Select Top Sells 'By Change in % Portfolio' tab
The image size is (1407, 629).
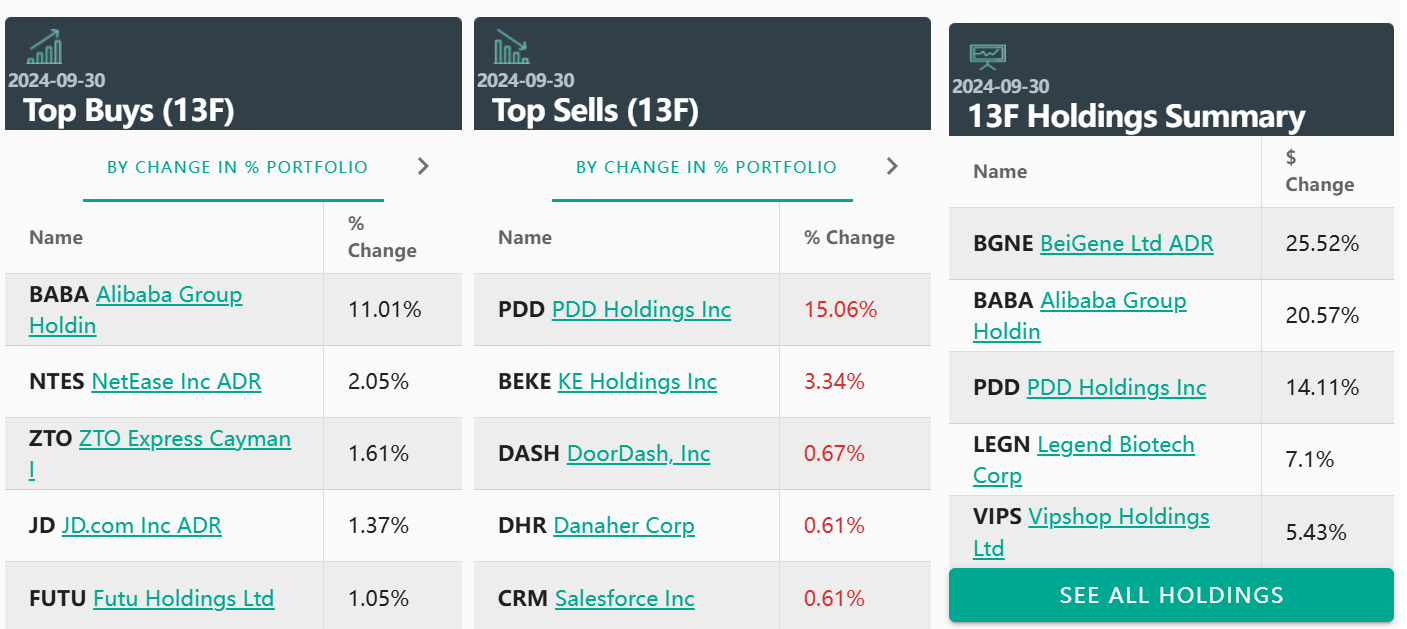[x=706, y=167]
